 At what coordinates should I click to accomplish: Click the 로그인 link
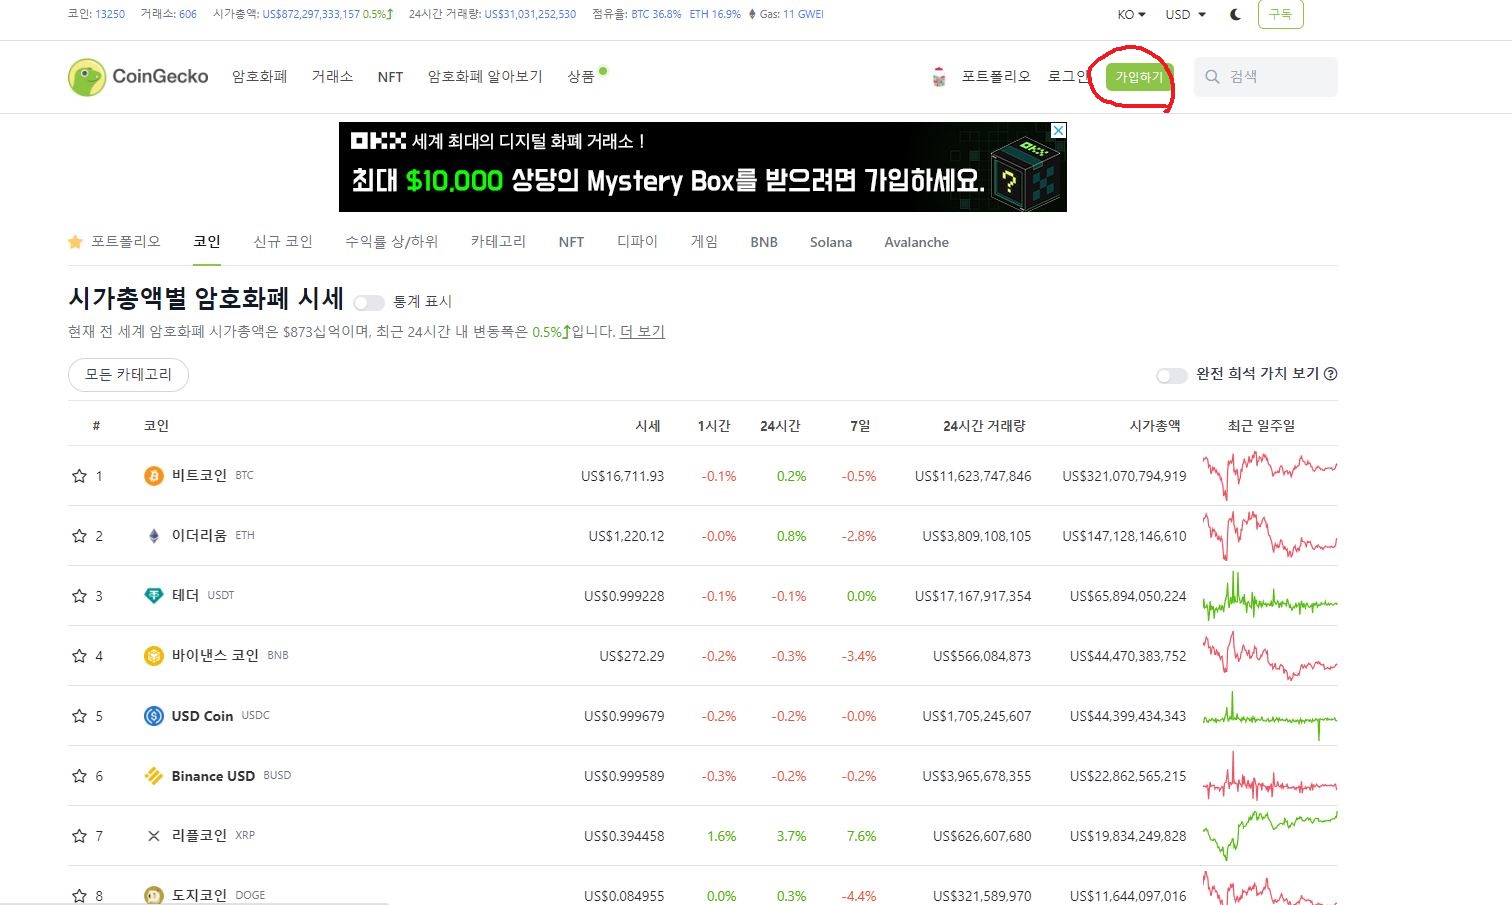pyautogui.click(x=1068, y=77)
